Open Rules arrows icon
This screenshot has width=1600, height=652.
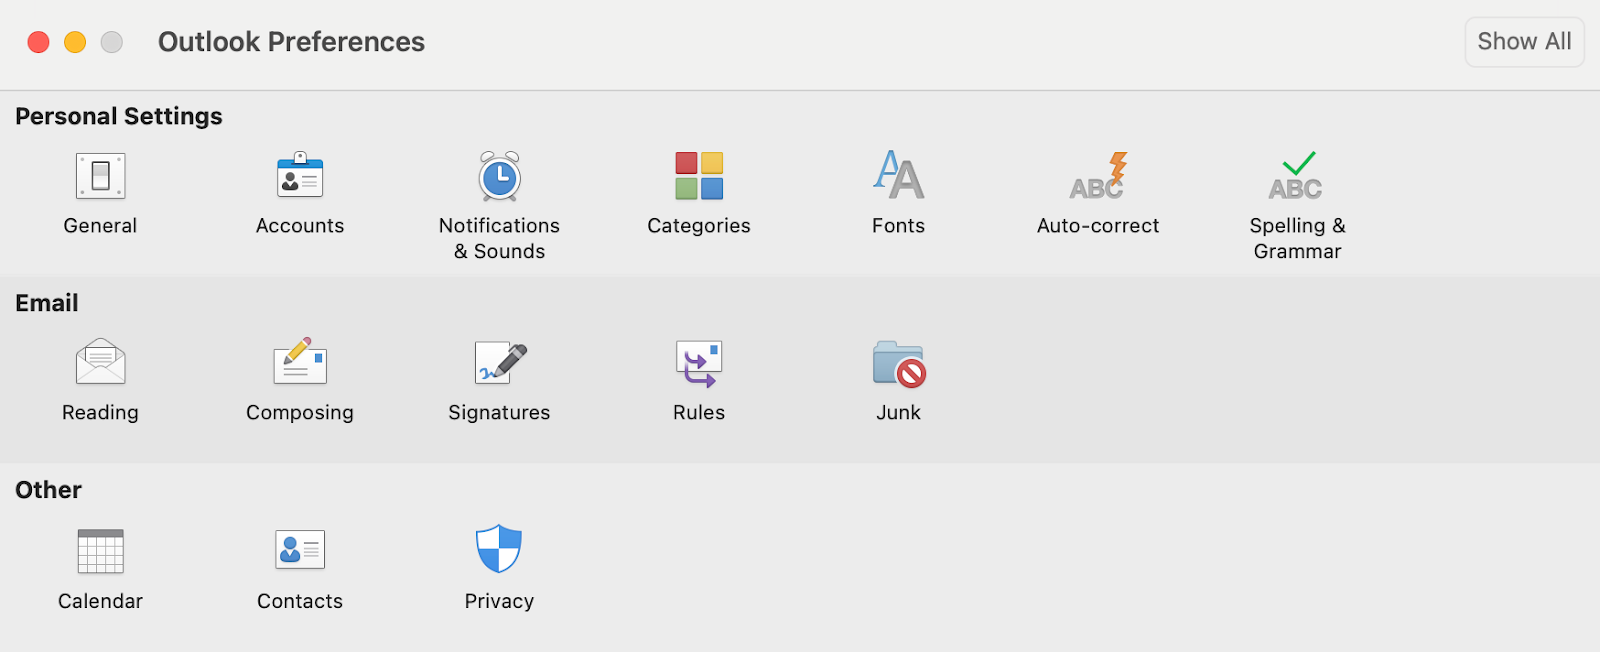[x=699, y=364]
